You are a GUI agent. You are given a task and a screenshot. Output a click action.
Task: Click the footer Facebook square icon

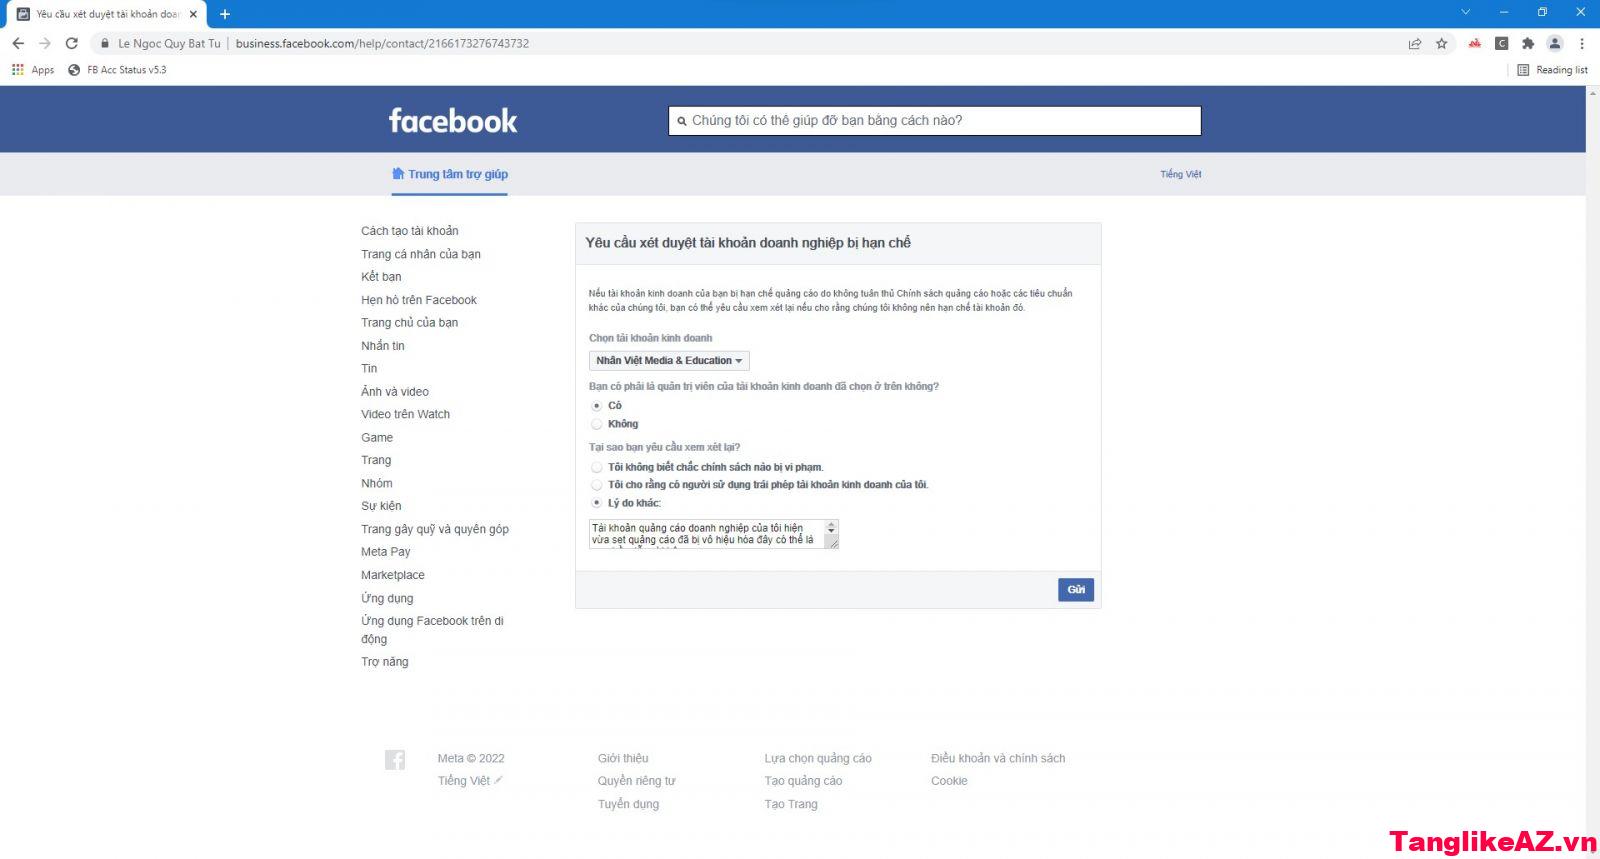tap(395, 760)
